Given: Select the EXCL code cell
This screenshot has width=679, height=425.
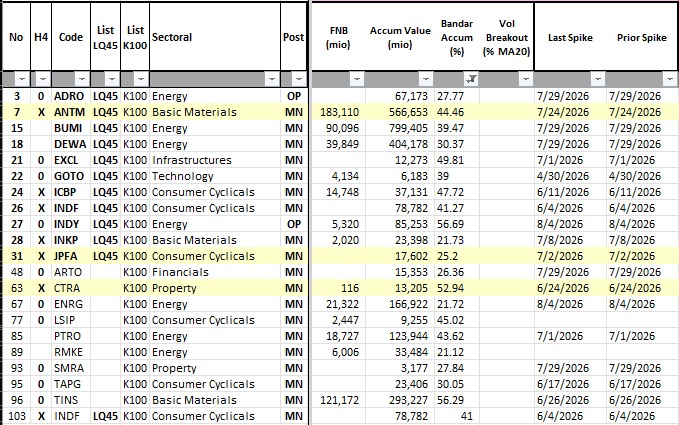Looking at the screenshot, I should pyautogui.click(x=71, y=160).
